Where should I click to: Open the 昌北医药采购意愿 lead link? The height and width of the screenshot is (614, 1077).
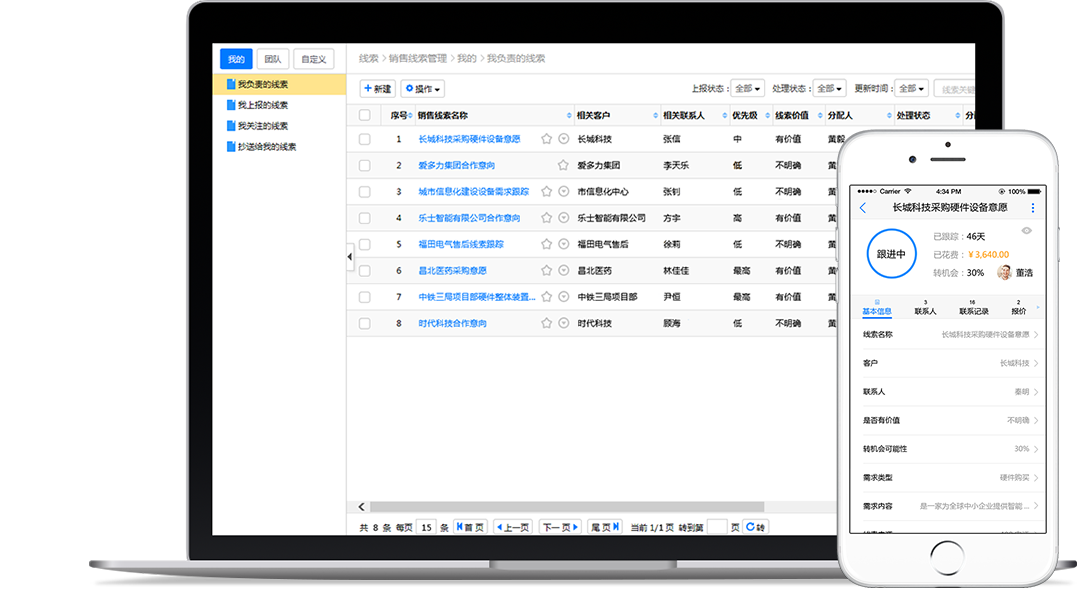(x=453, y=271)
